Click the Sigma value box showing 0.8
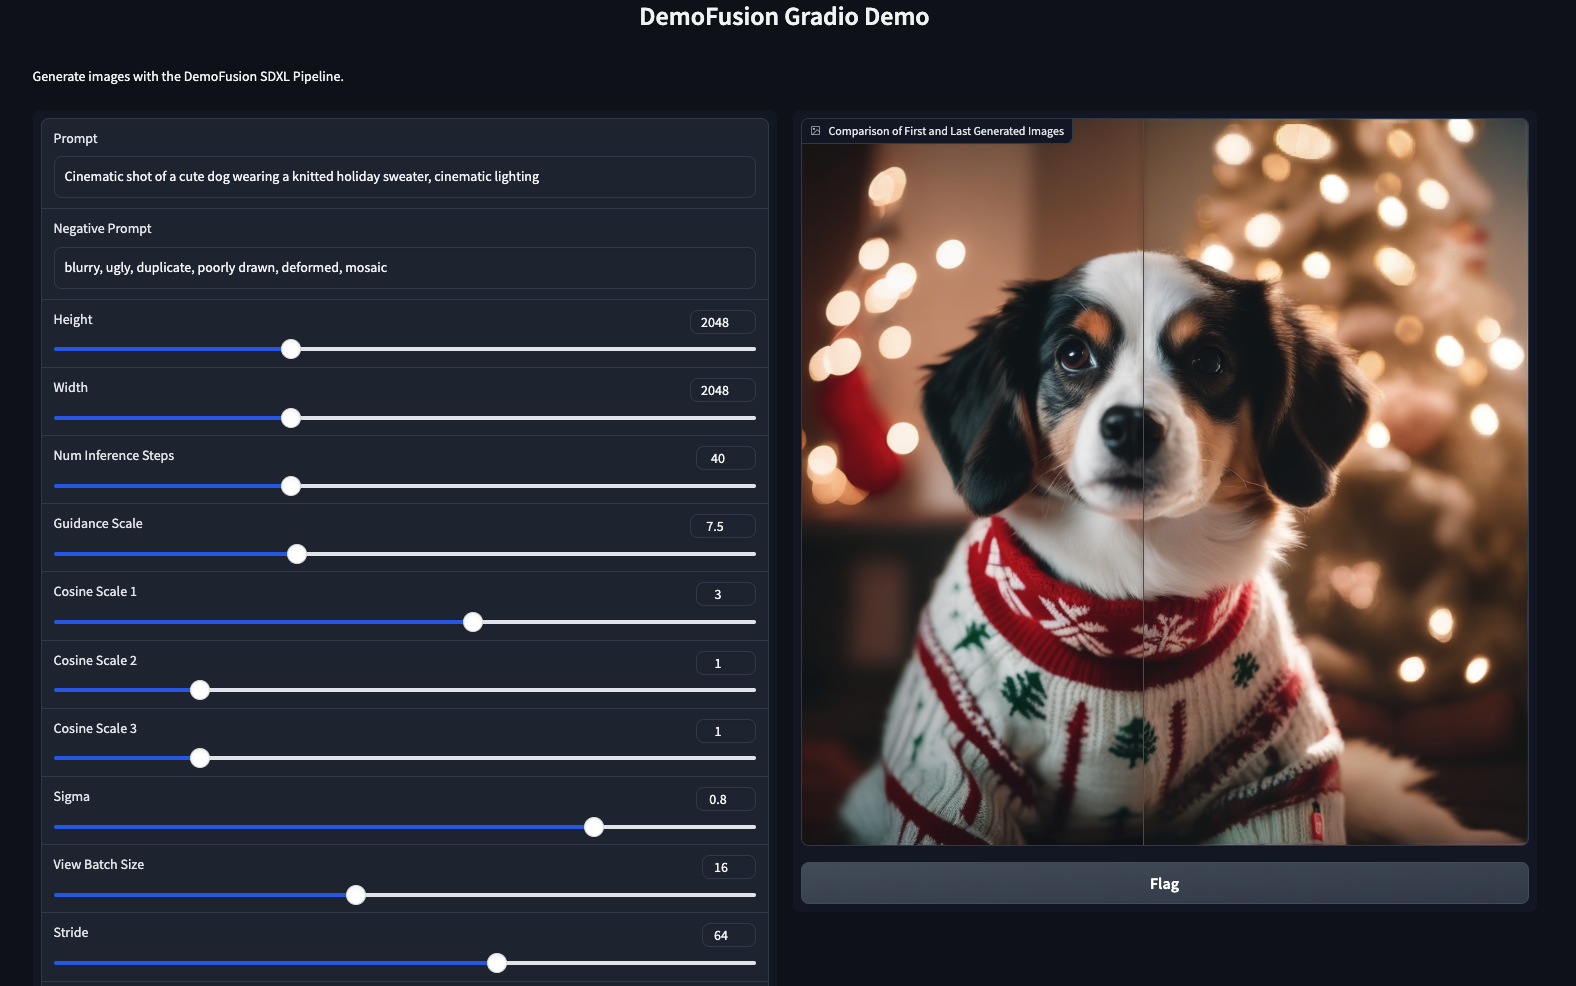This screenshot has width=1576, height=986. point(725,799)
